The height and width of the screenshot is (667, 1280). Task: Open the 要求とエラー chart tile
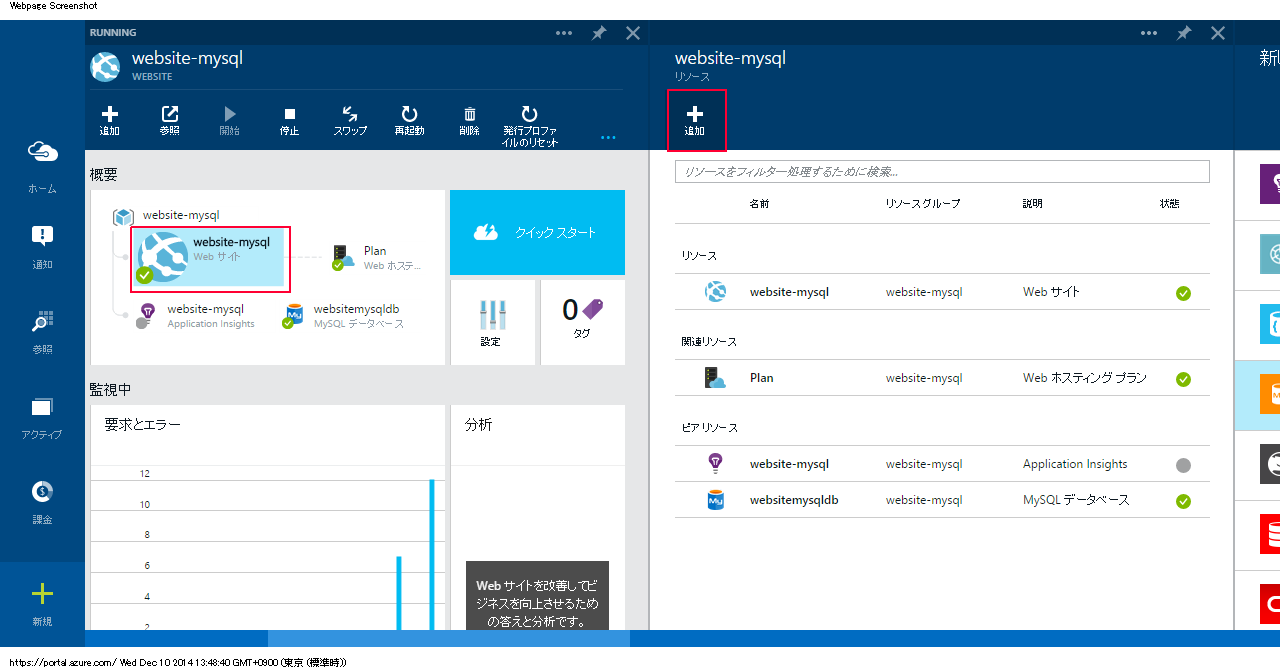268,517
